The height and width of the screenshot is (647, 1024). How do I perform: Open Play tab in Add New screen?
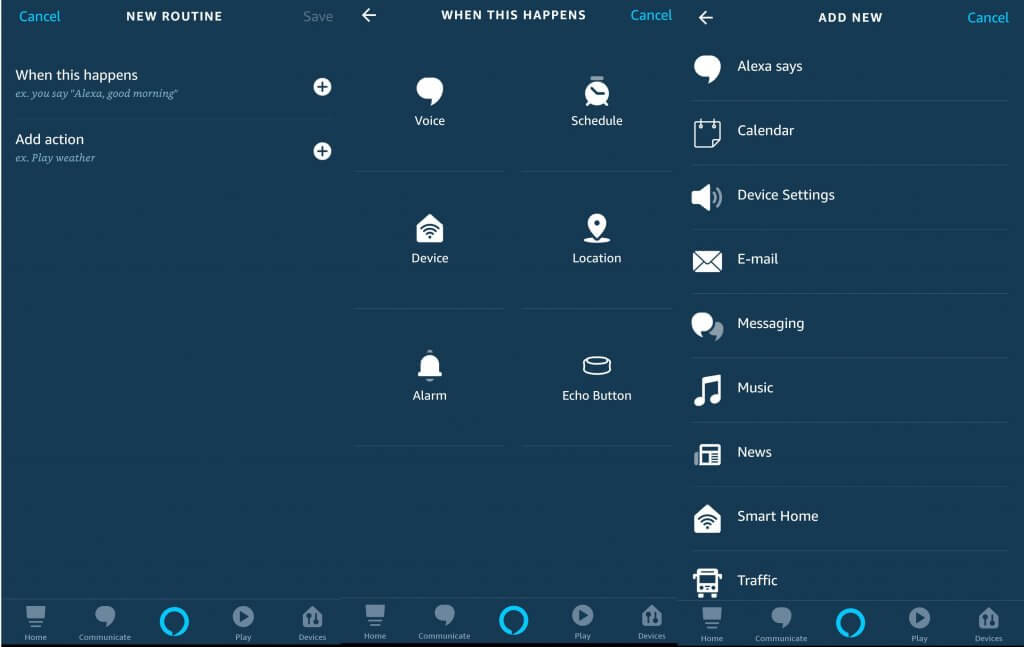pos(920,624)
